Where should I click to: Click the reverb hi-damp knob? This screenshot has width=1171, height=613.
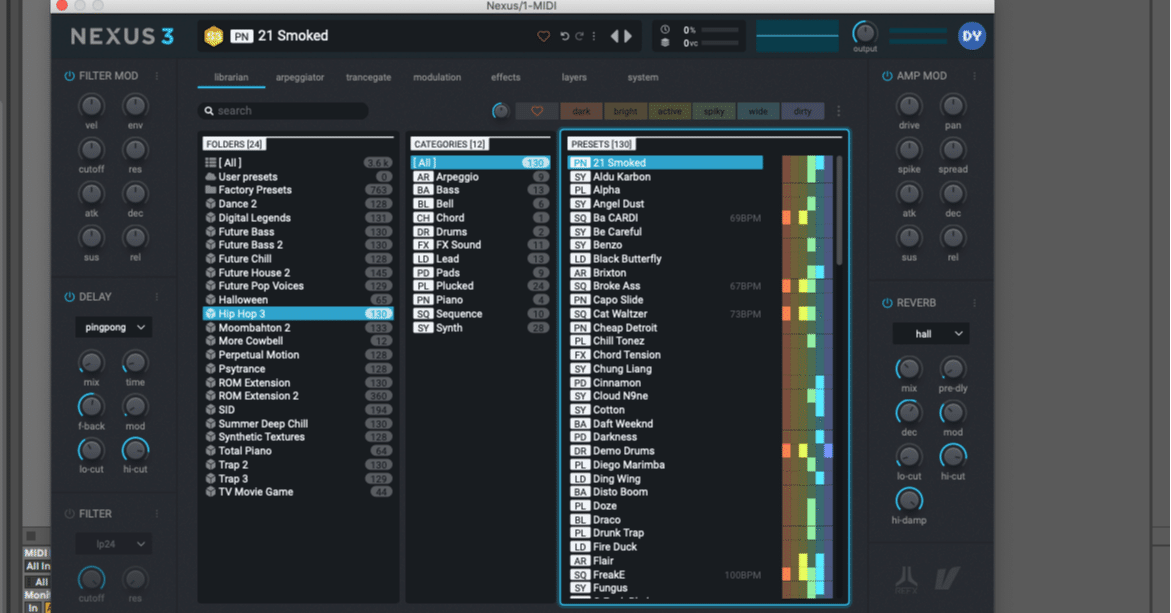pos(909,500)
